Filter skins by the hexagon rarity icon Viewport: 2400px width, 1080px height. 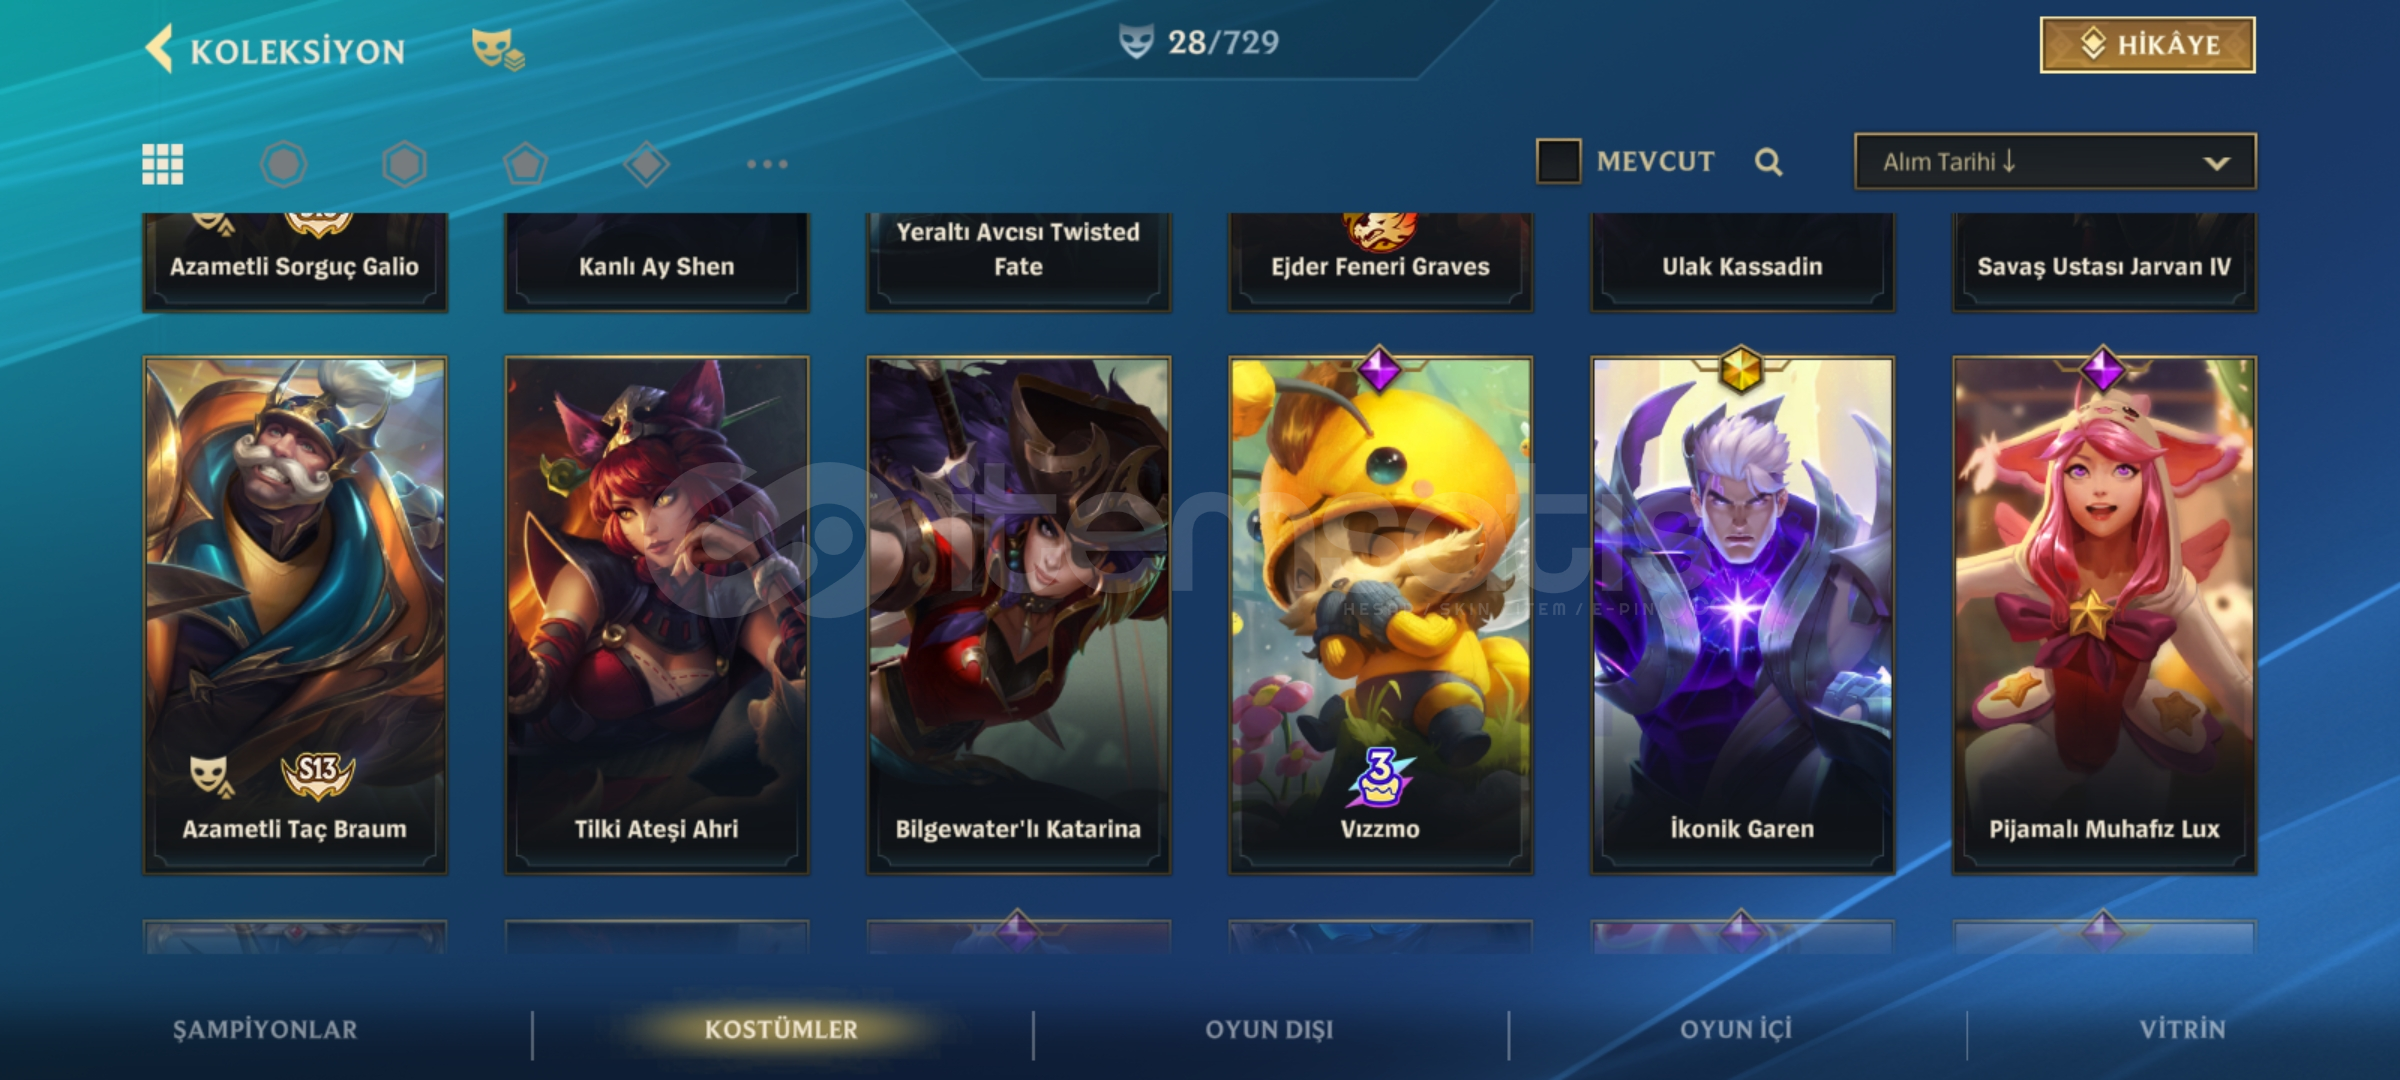tap(404, 164)
